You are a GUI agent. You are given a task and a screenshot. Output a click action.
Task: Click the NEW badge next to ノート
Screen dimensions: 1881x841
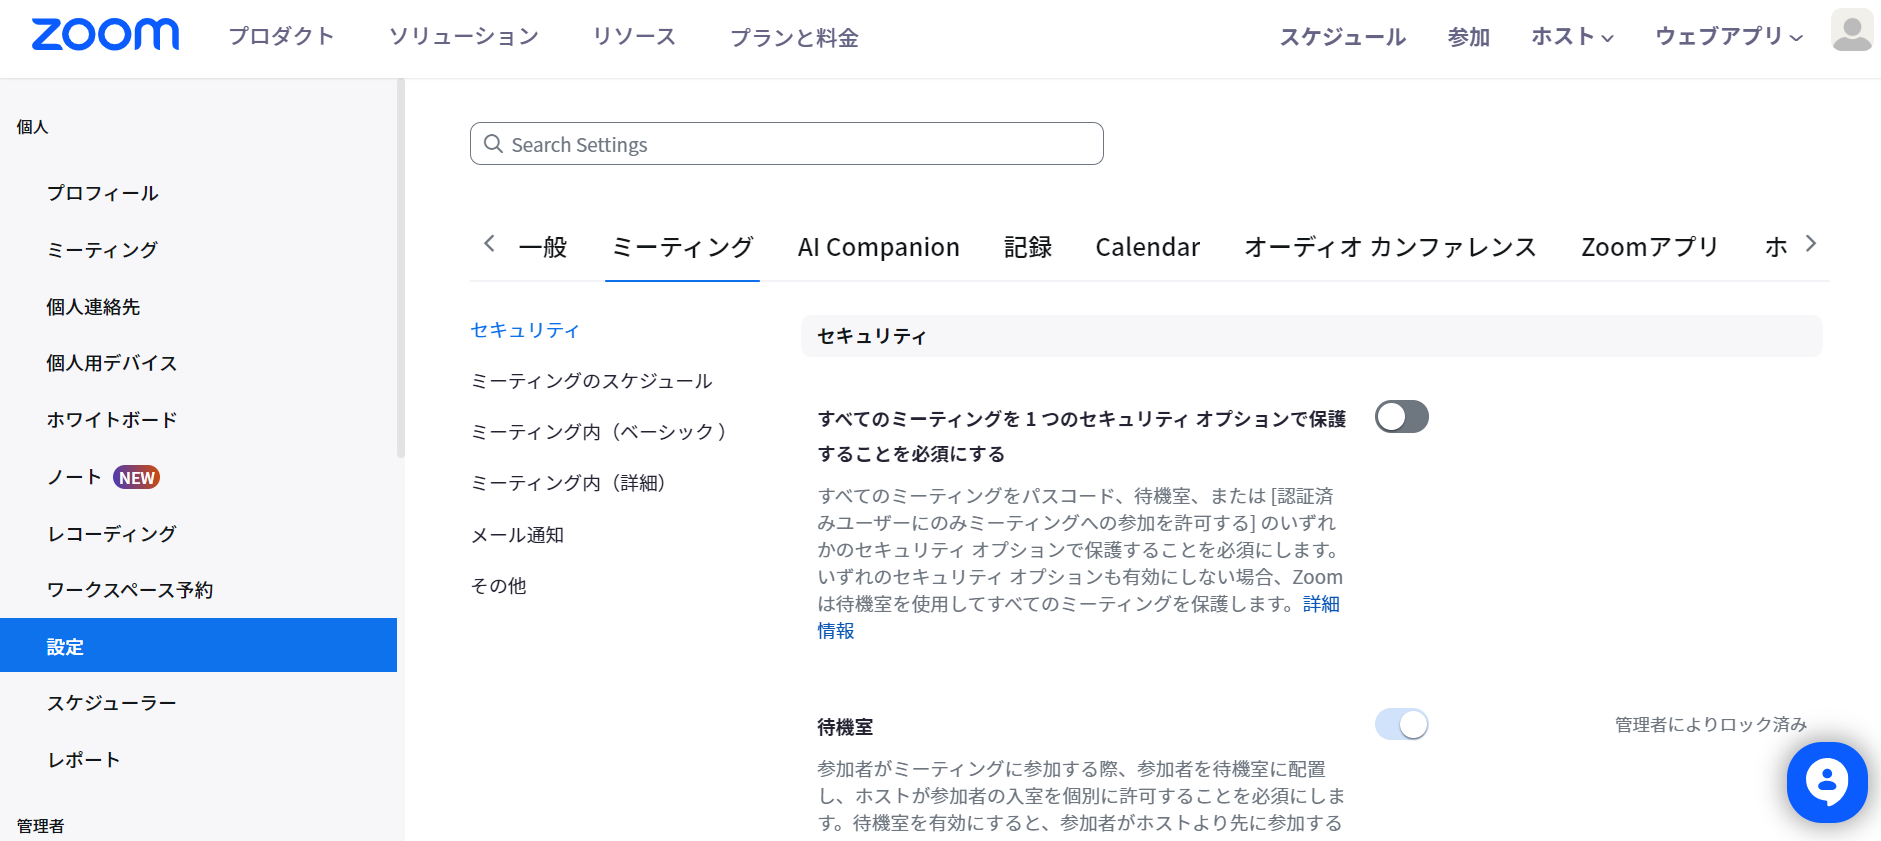[137, 478]
